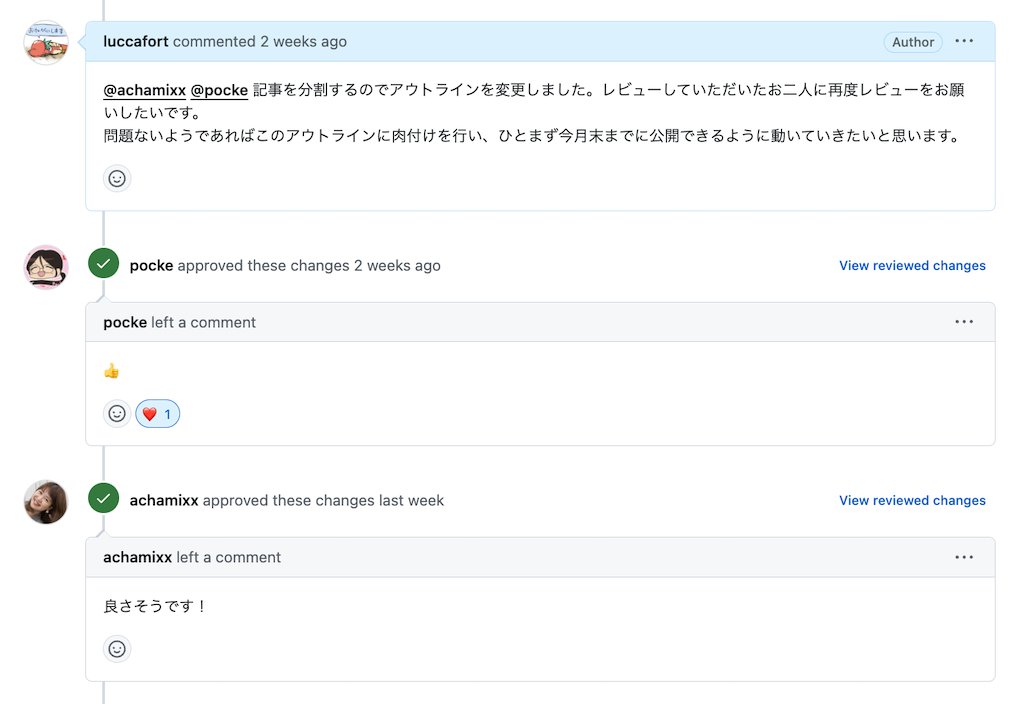Open options menu on achamixx's comment

tap(964, 557)
